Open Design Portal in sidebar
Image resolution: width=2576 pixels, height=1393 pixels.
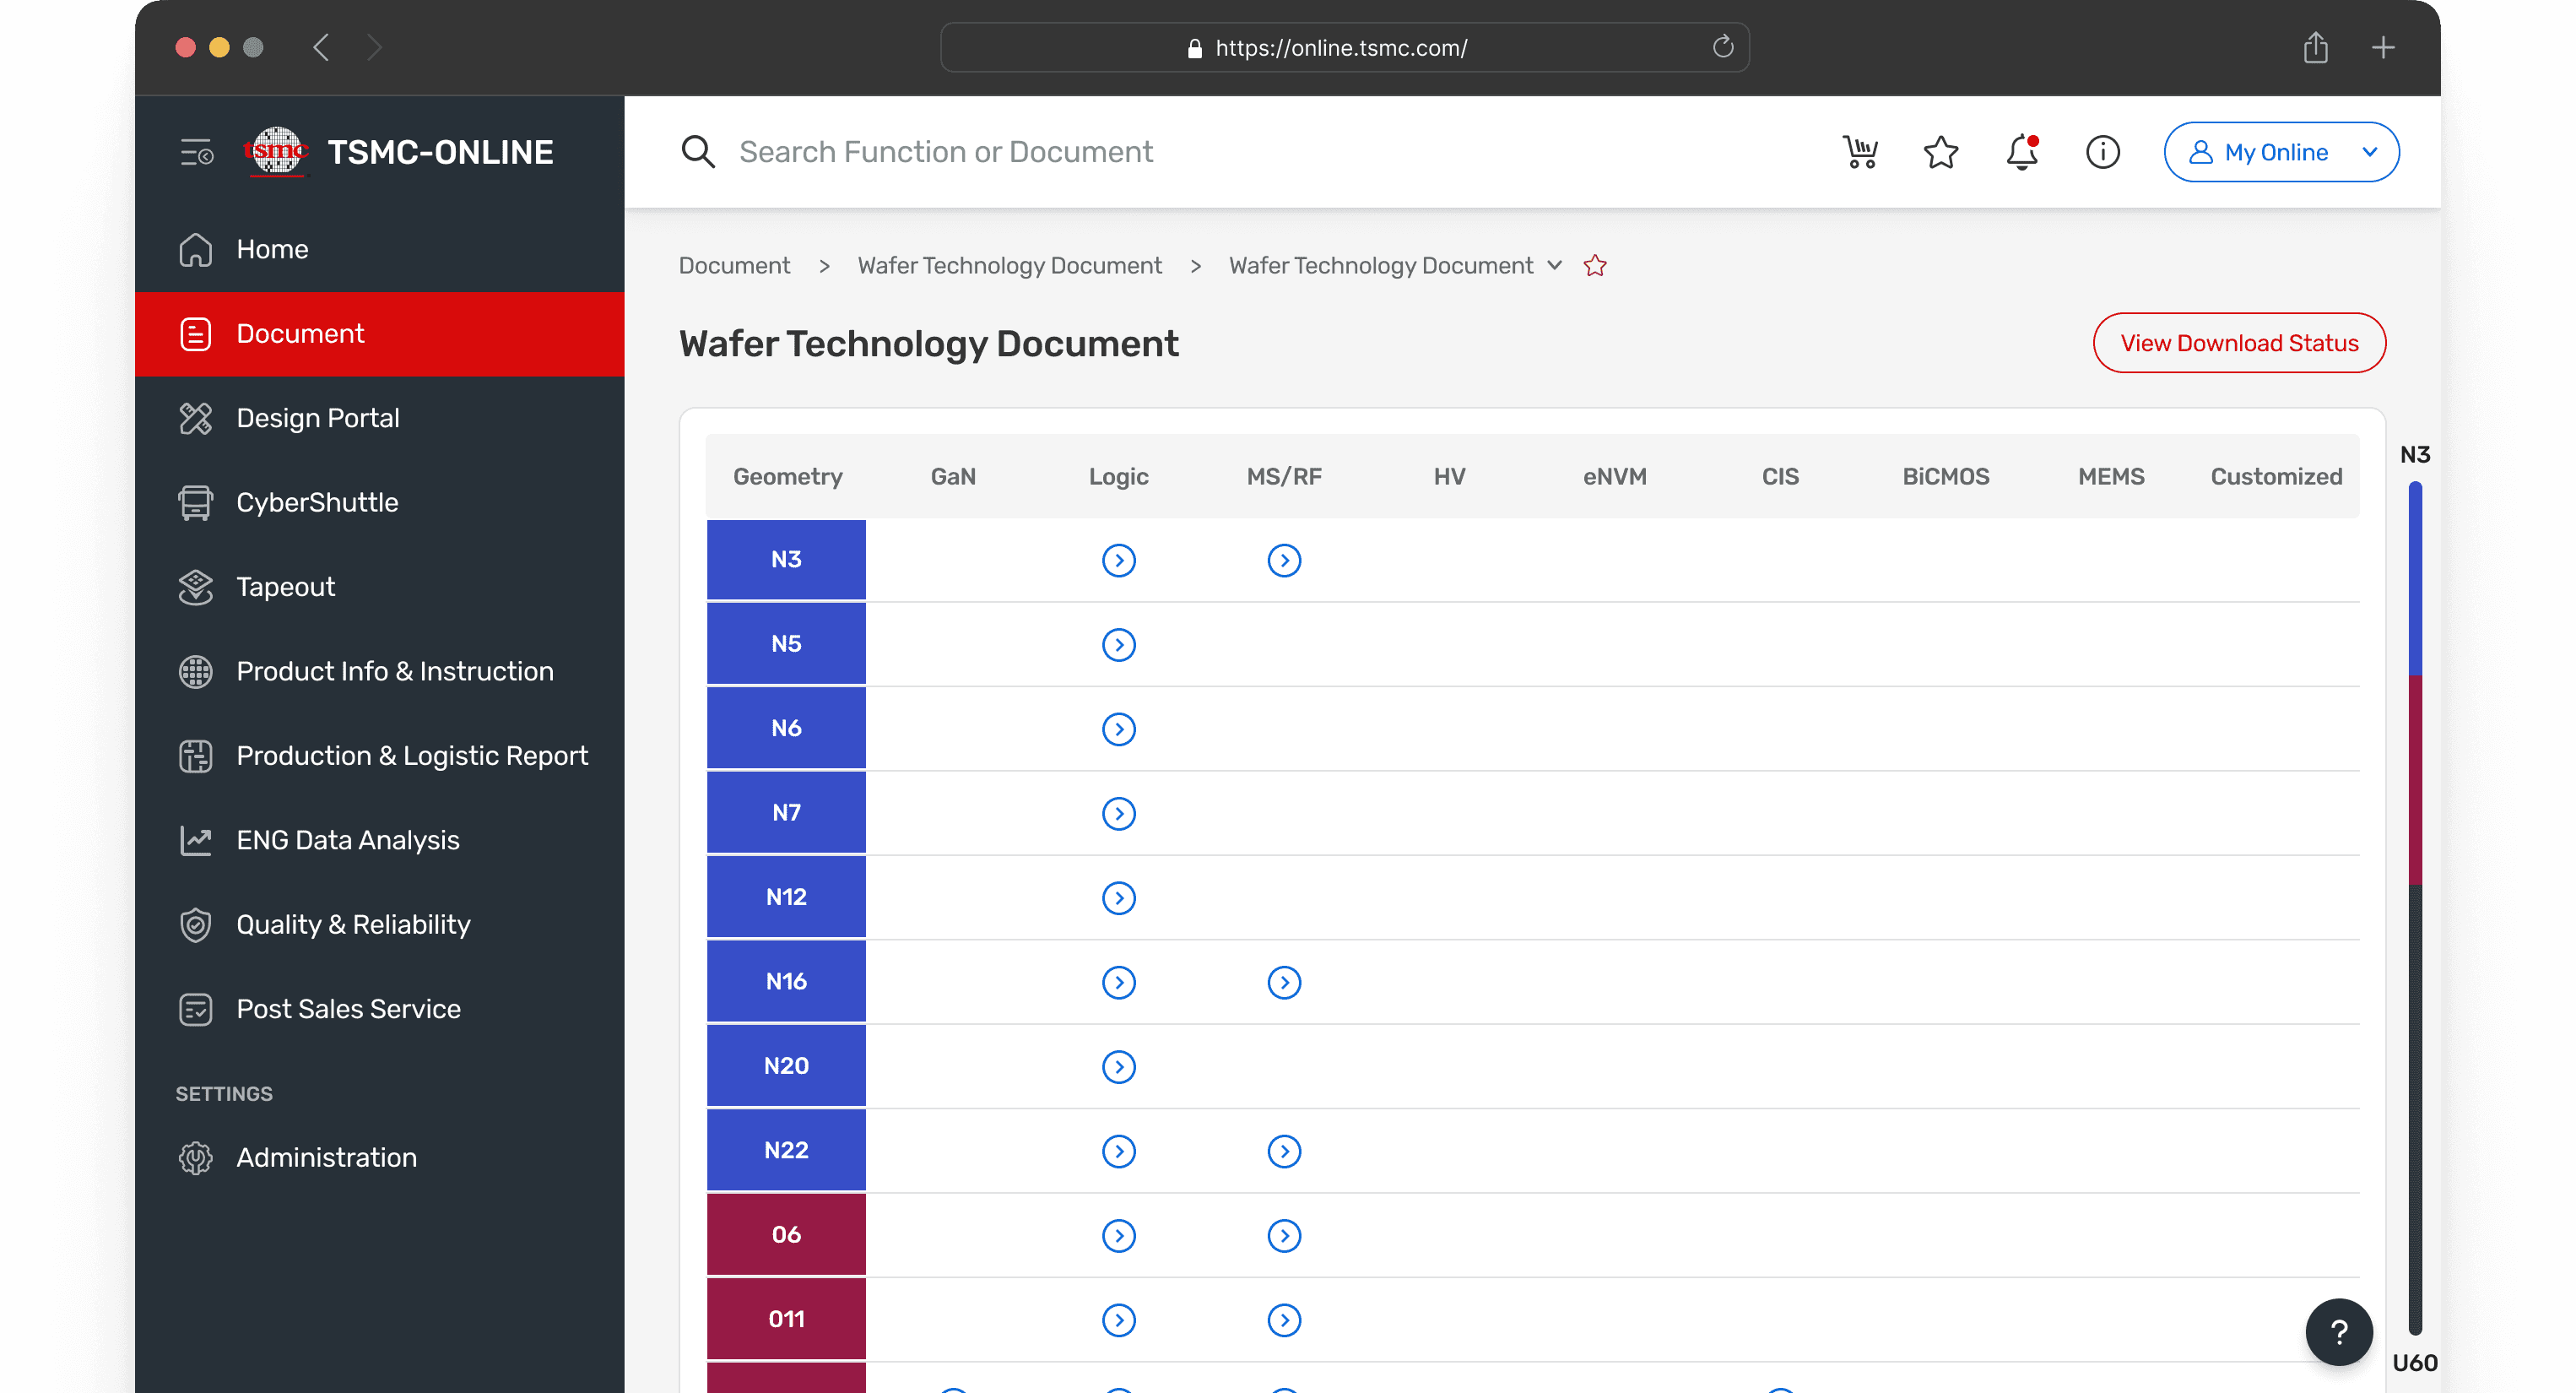click(x=317, y=418)
